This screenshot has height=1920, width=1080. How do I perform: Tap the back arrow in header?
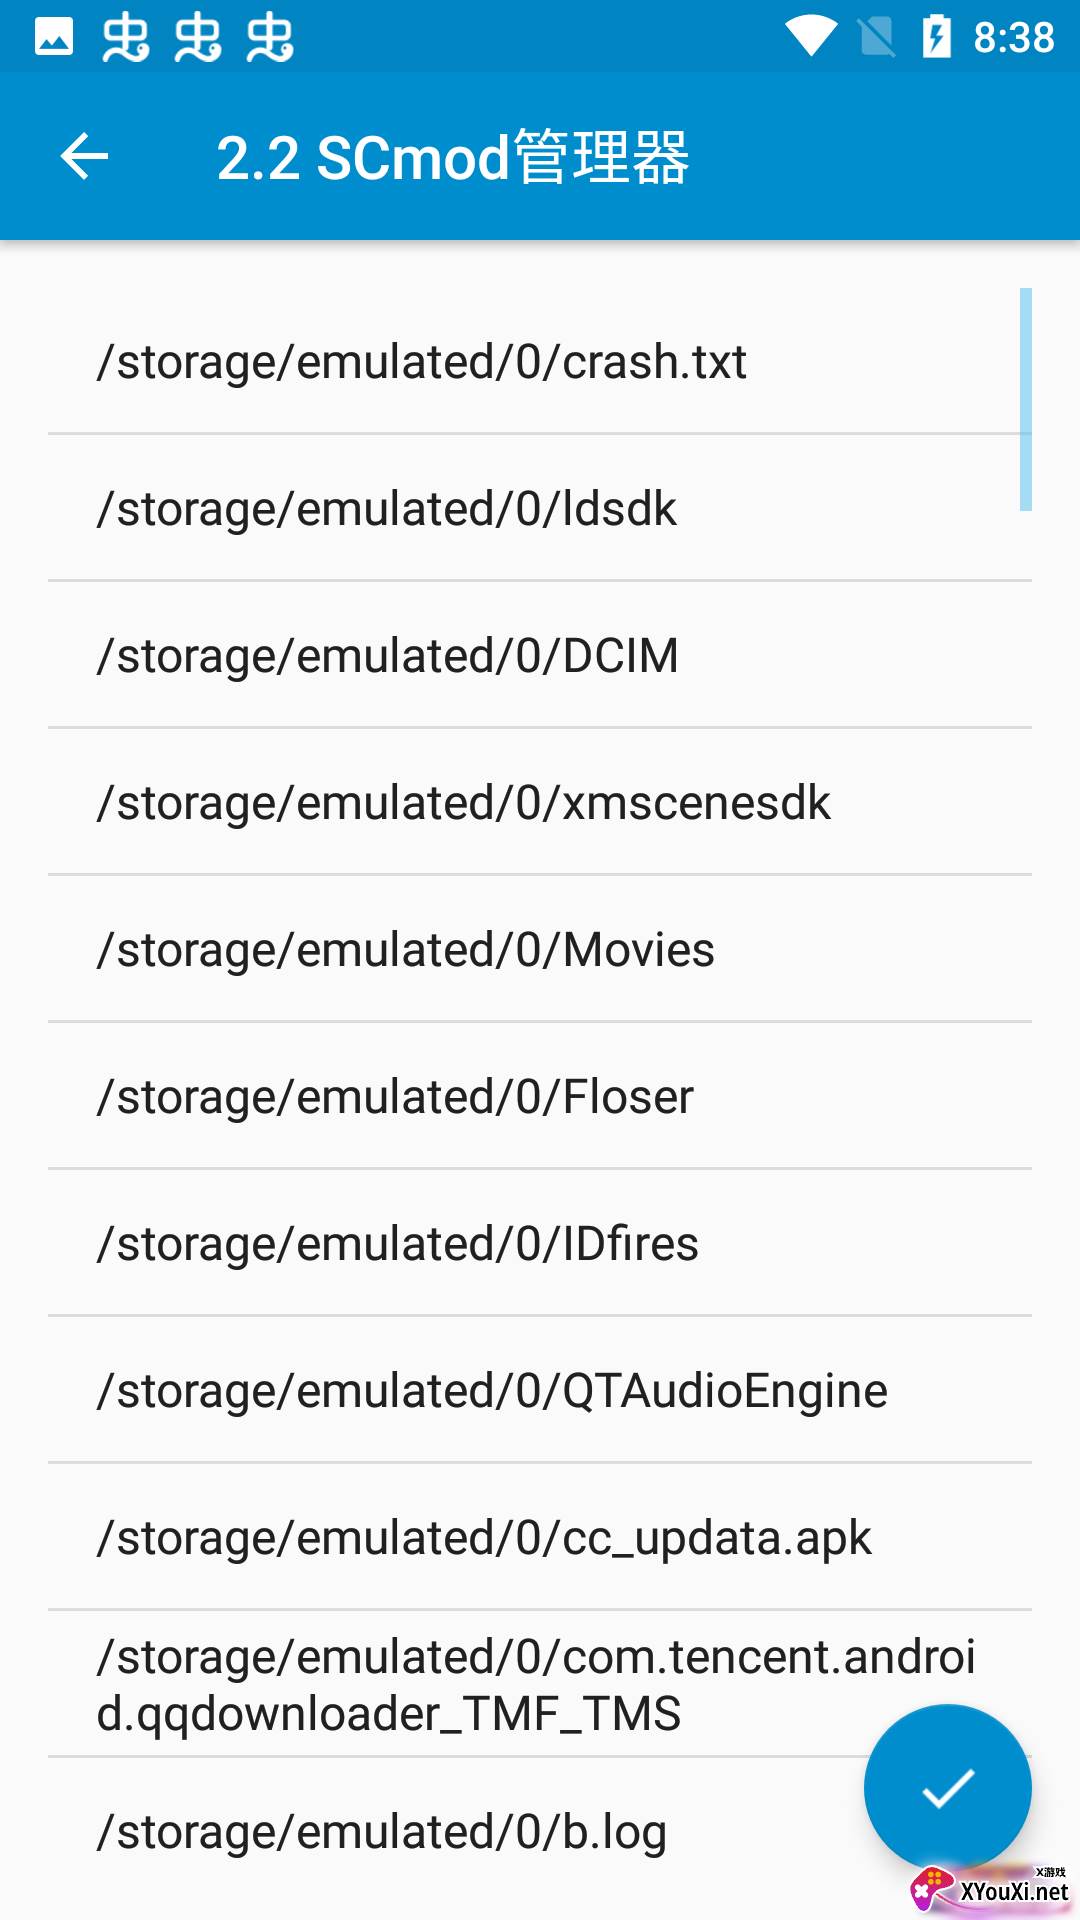tap(84, 157)
